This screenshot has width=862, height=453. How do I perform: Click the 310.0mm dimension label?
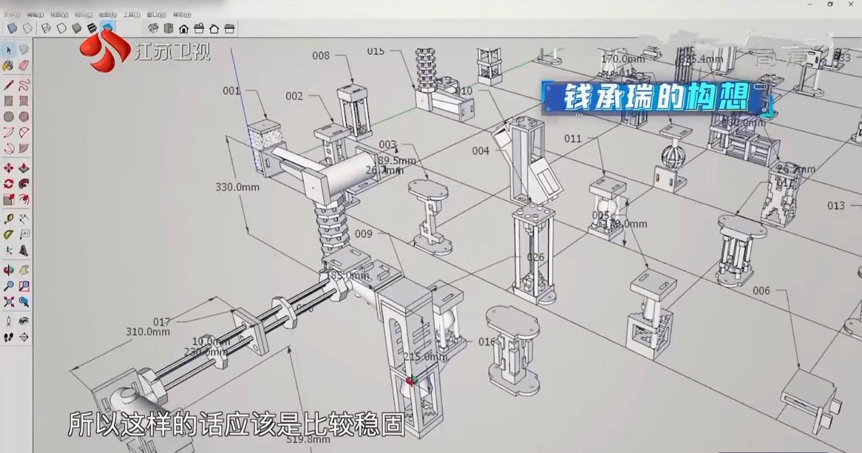pyautogui.click(x=148, y=332)
